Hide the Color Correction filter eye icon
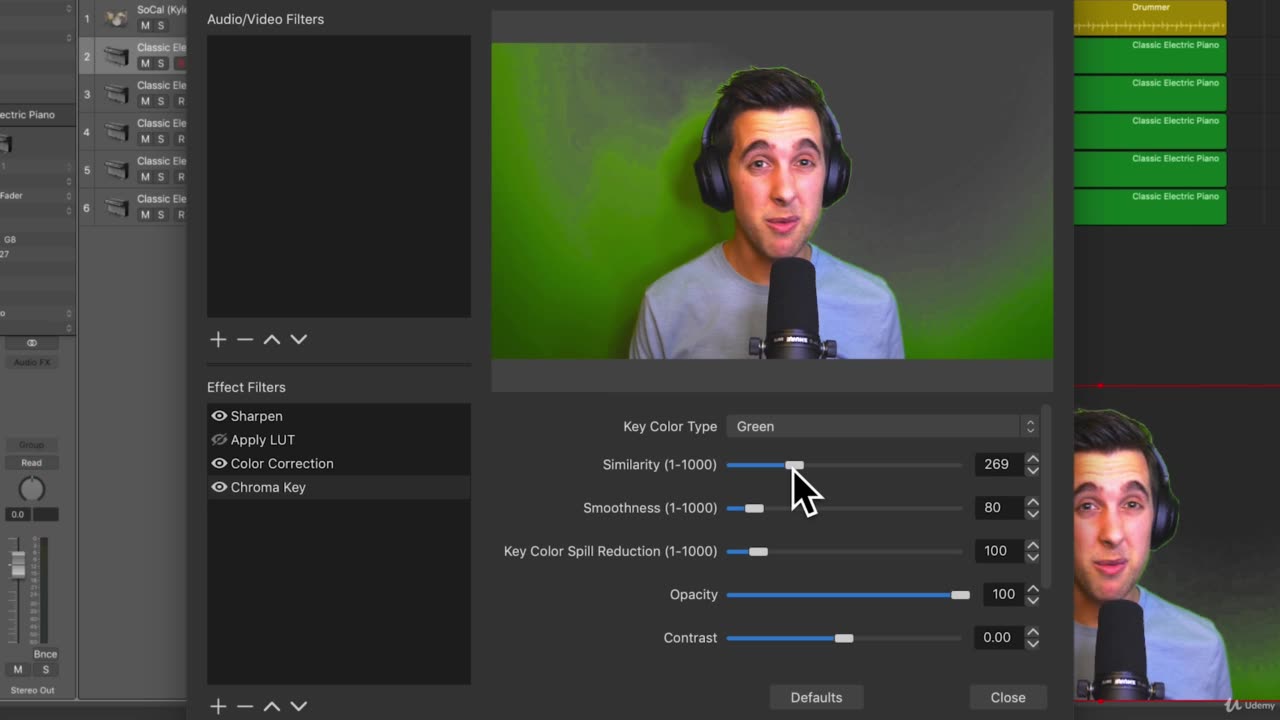1280x720 pixels. click(x=219, y=464)
